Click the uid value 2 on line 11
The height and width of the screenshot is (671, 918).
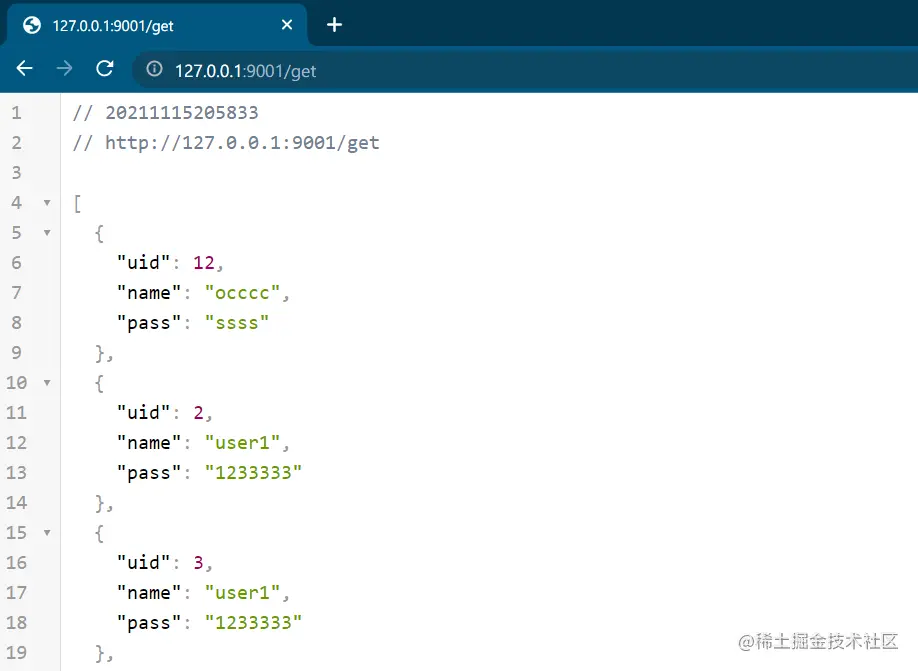(198, 413)
